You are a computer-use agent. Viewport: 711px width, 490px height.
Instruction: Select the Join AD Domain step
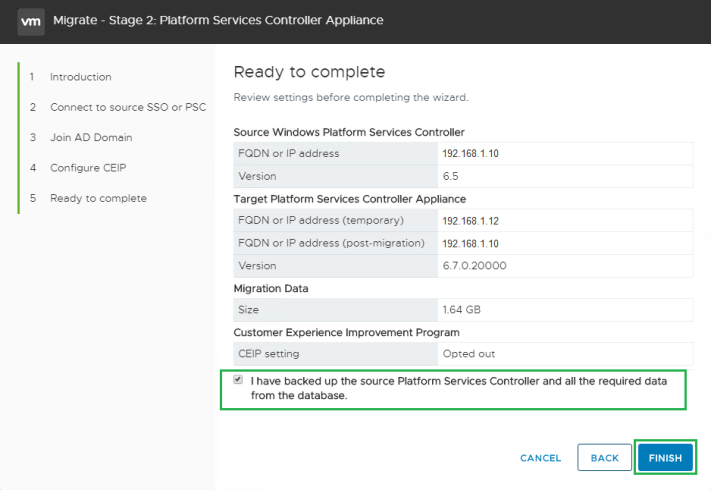click(x=91, y=137)
